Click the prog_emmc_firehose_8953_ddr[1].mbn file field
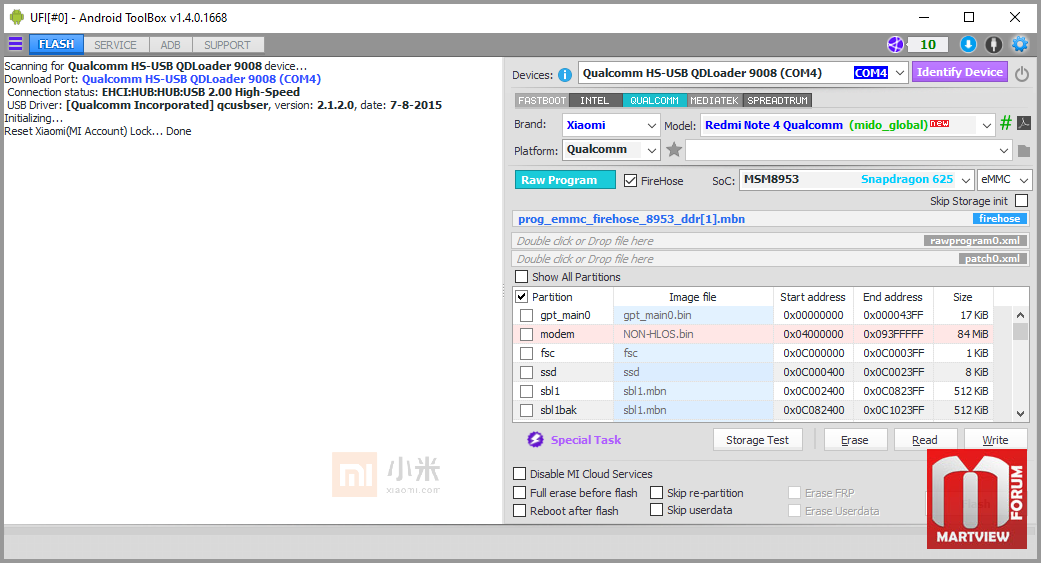This screenshot has height=563, width=1041. [x=771, y=218]
